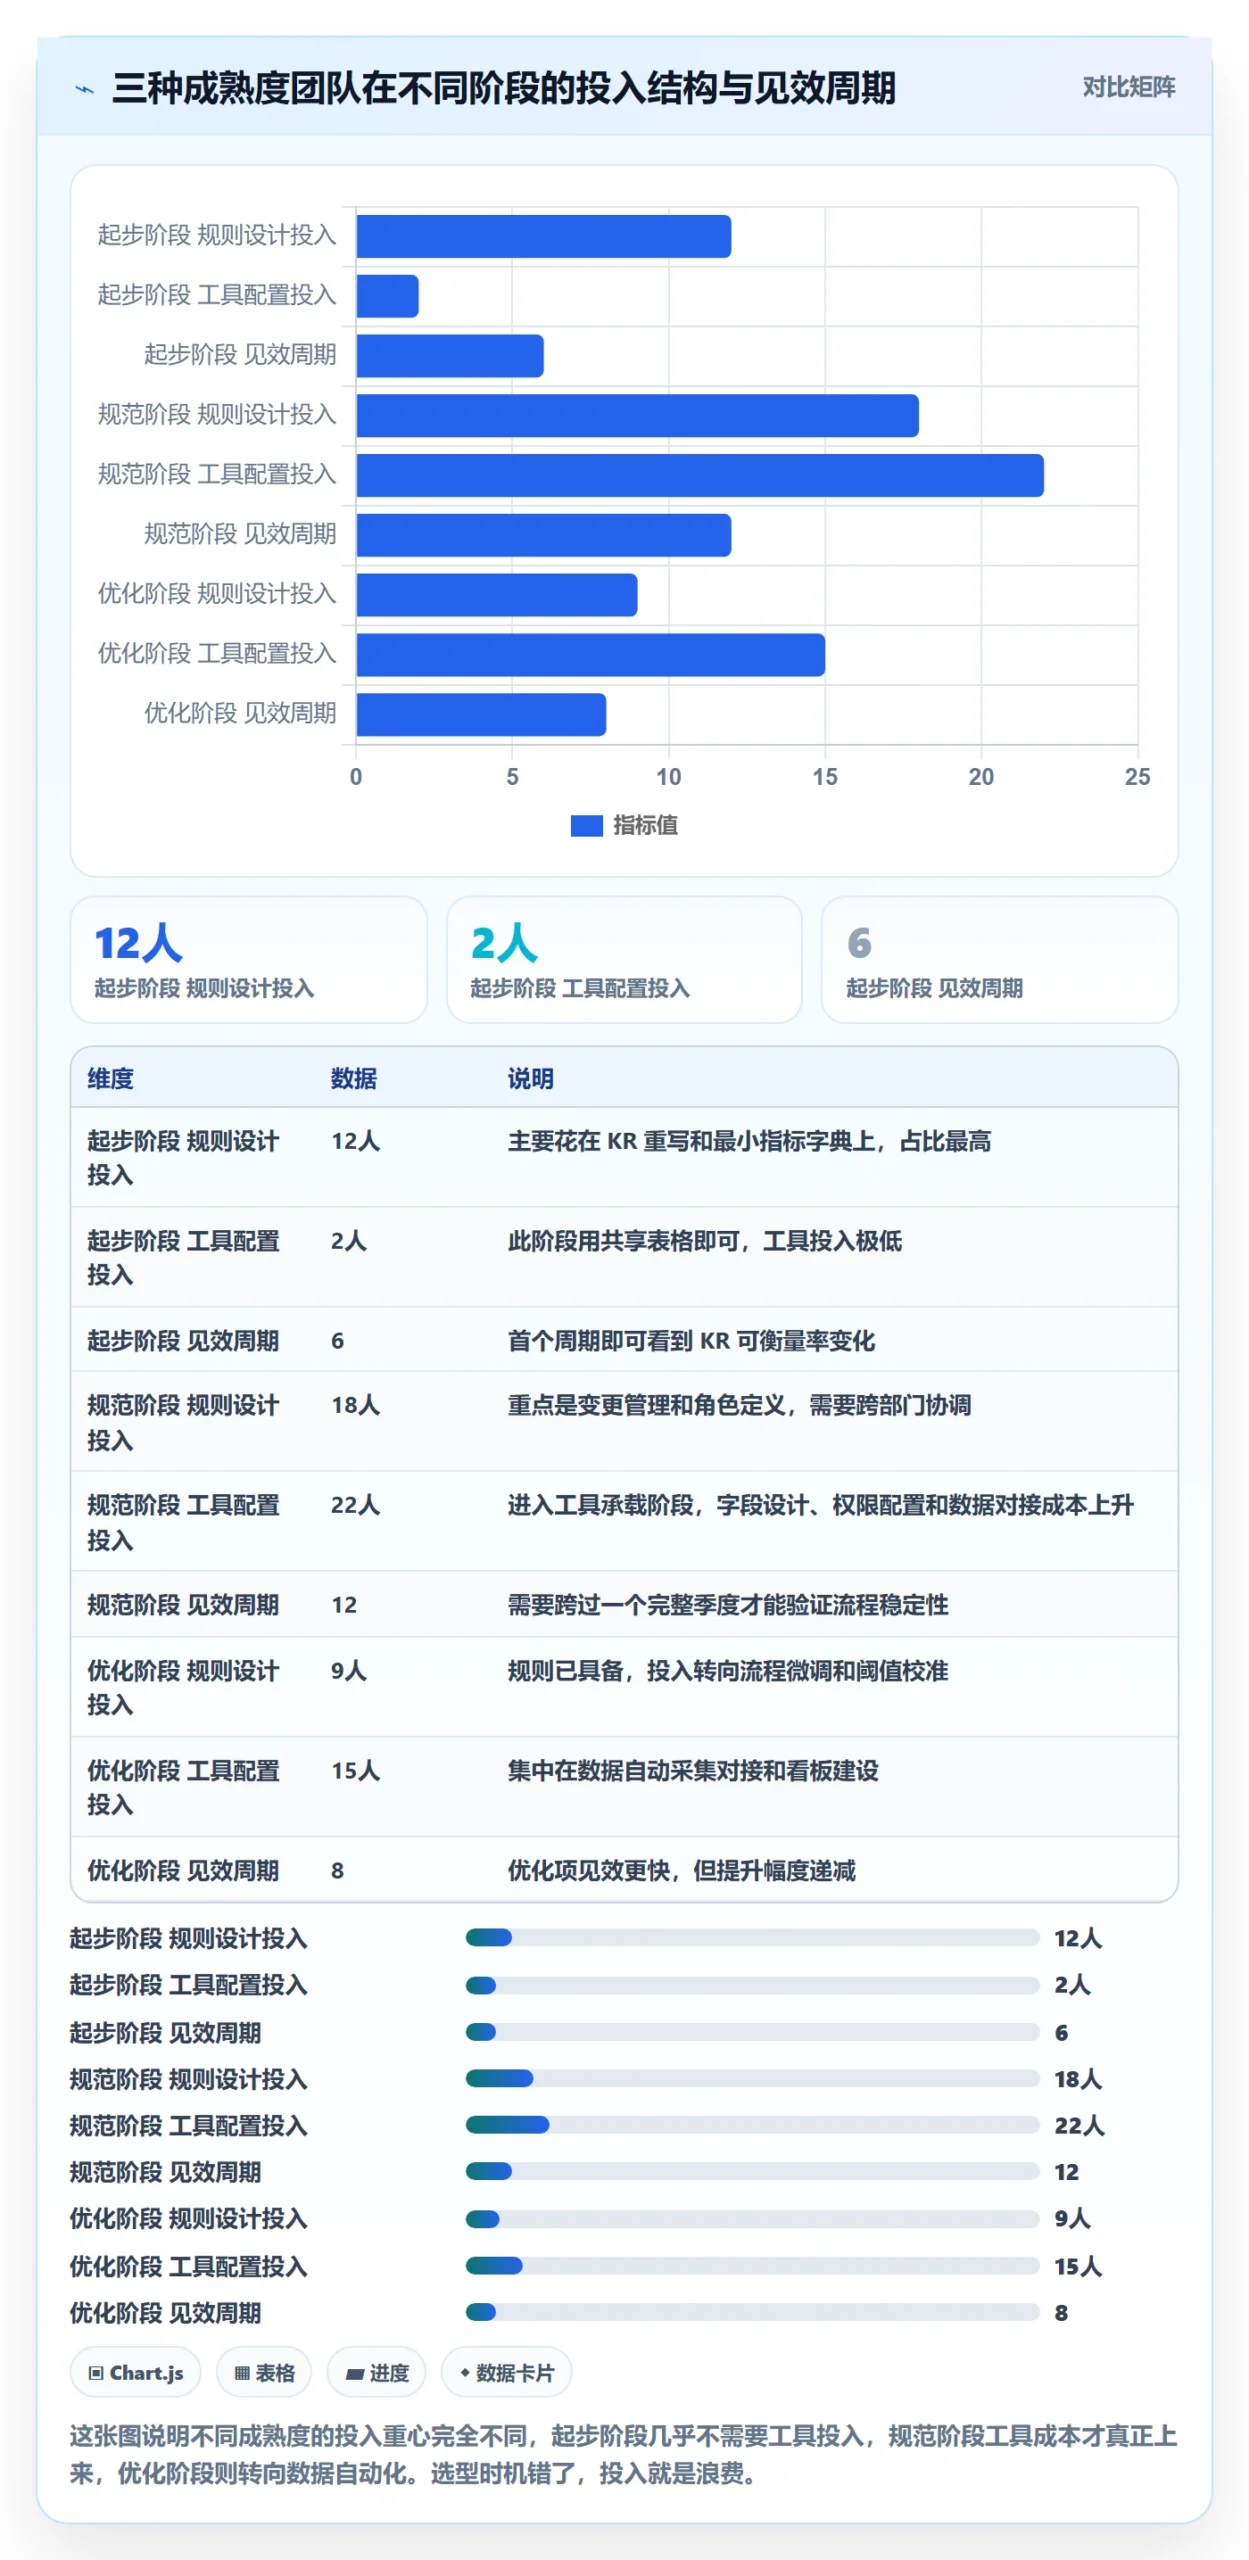Click progress bar for 规范阶段 规则设计投入 18人
The width and height of the screenshot is (1249, 2560).
click(x=752, y=2078)
